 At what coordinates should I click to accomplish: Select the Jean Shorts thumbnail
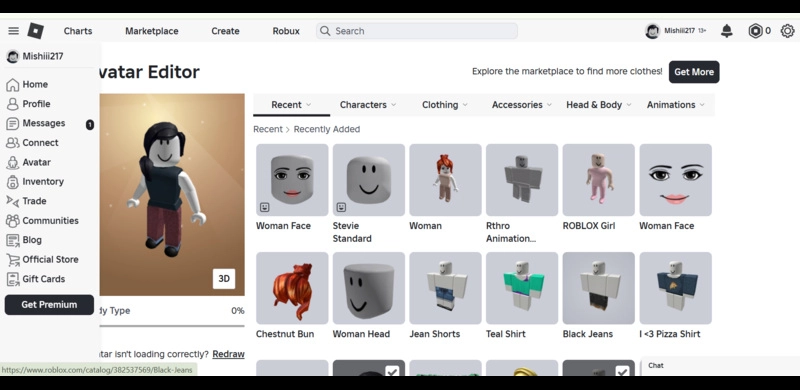pos(445,288)
